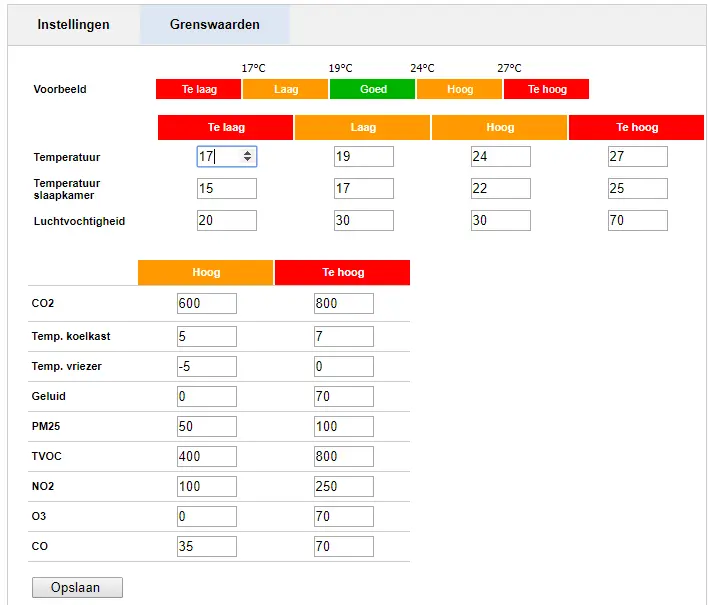Viewport: 718px width, 605px height.
Task: Click the red Te laag example swatch
Action: point(199,89)
